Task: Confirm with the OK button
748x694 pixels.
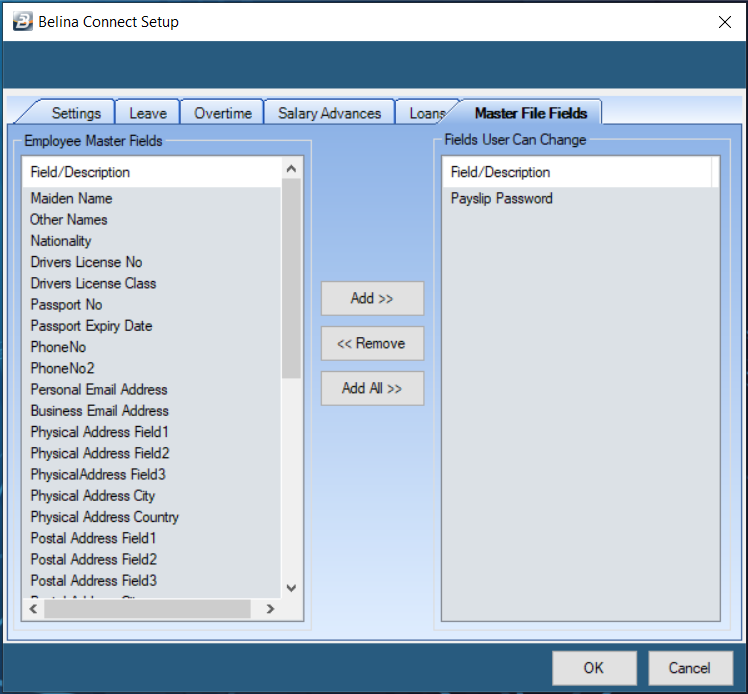Action: click(594, 668)
